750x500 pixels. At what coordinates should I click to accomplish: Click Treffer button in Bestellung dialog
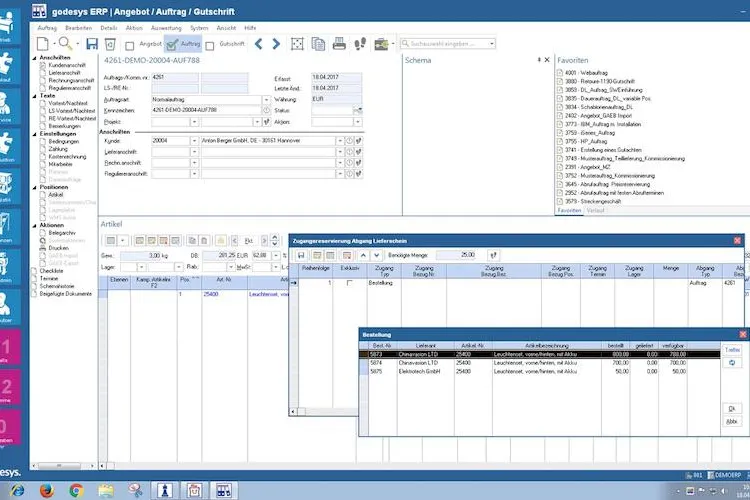(732, 350)
